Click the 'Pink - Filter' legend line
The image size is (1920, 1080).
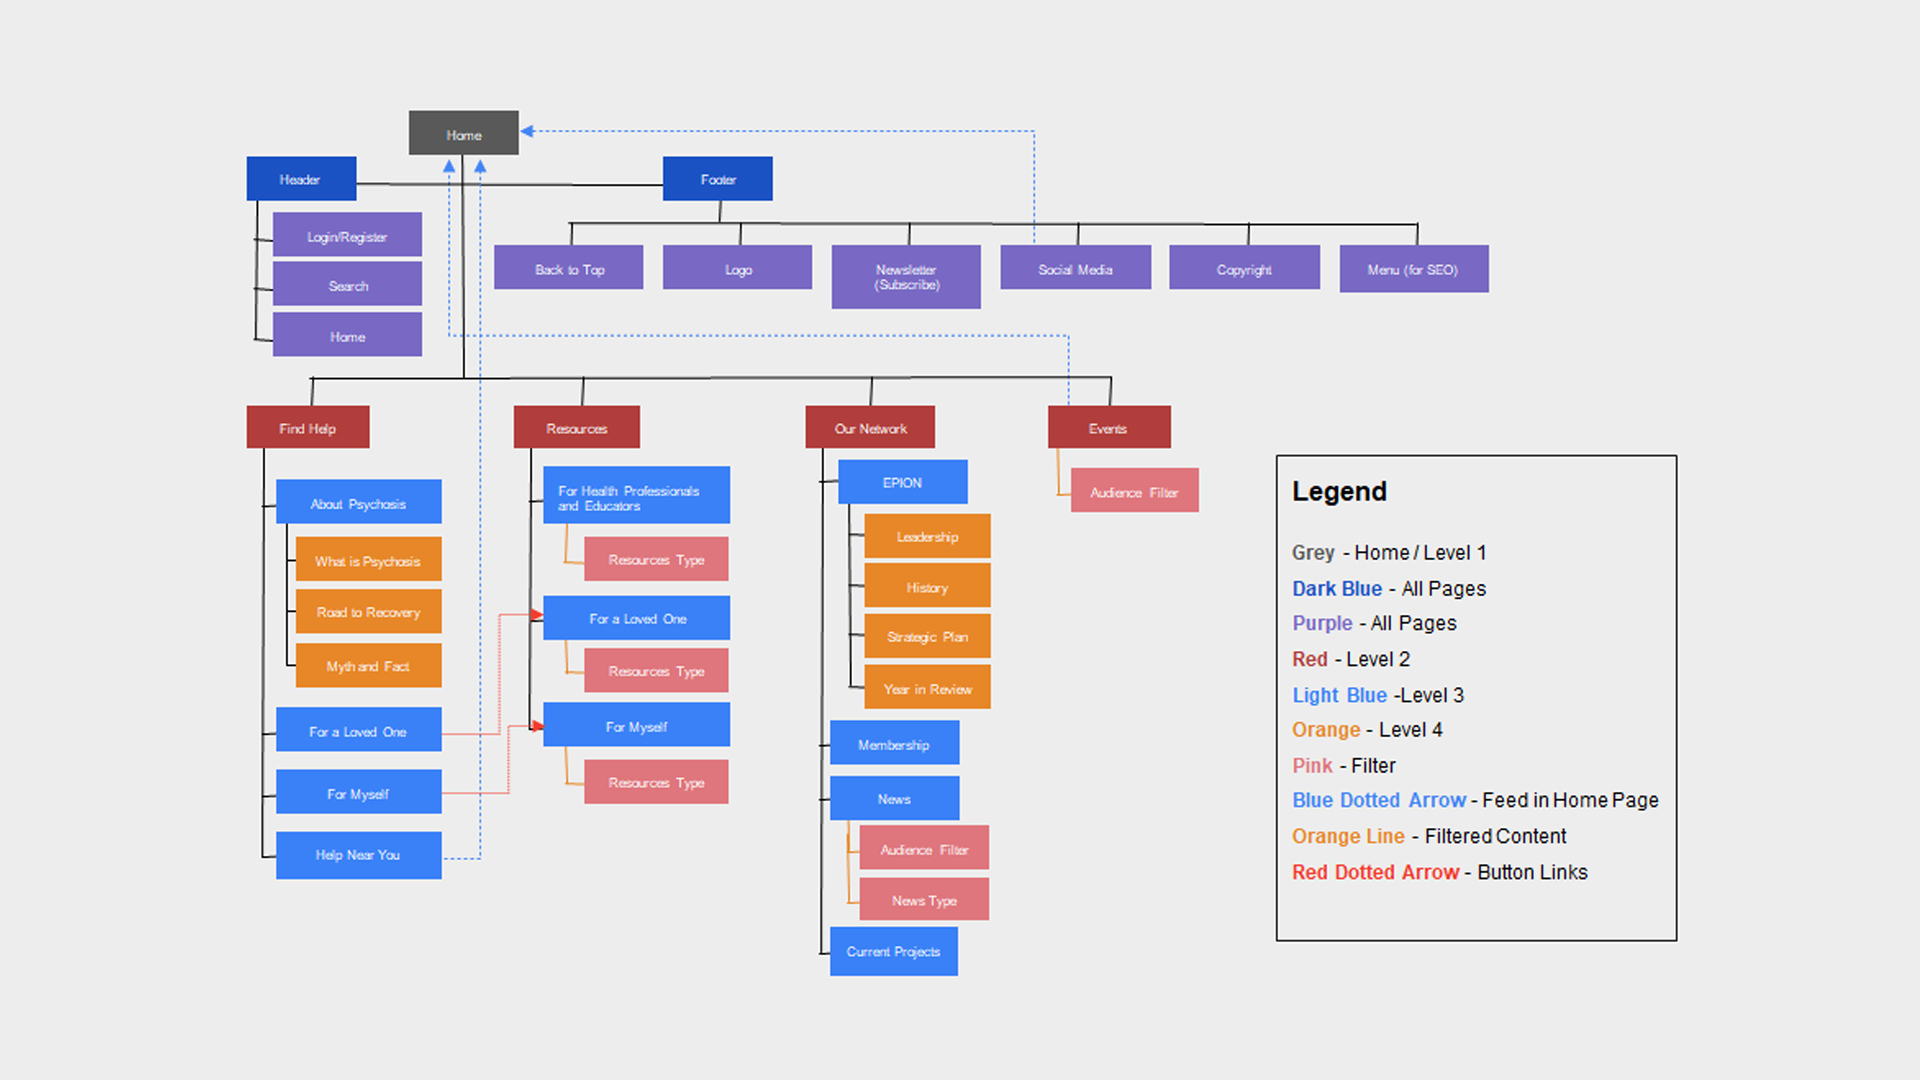[1343, 766]
